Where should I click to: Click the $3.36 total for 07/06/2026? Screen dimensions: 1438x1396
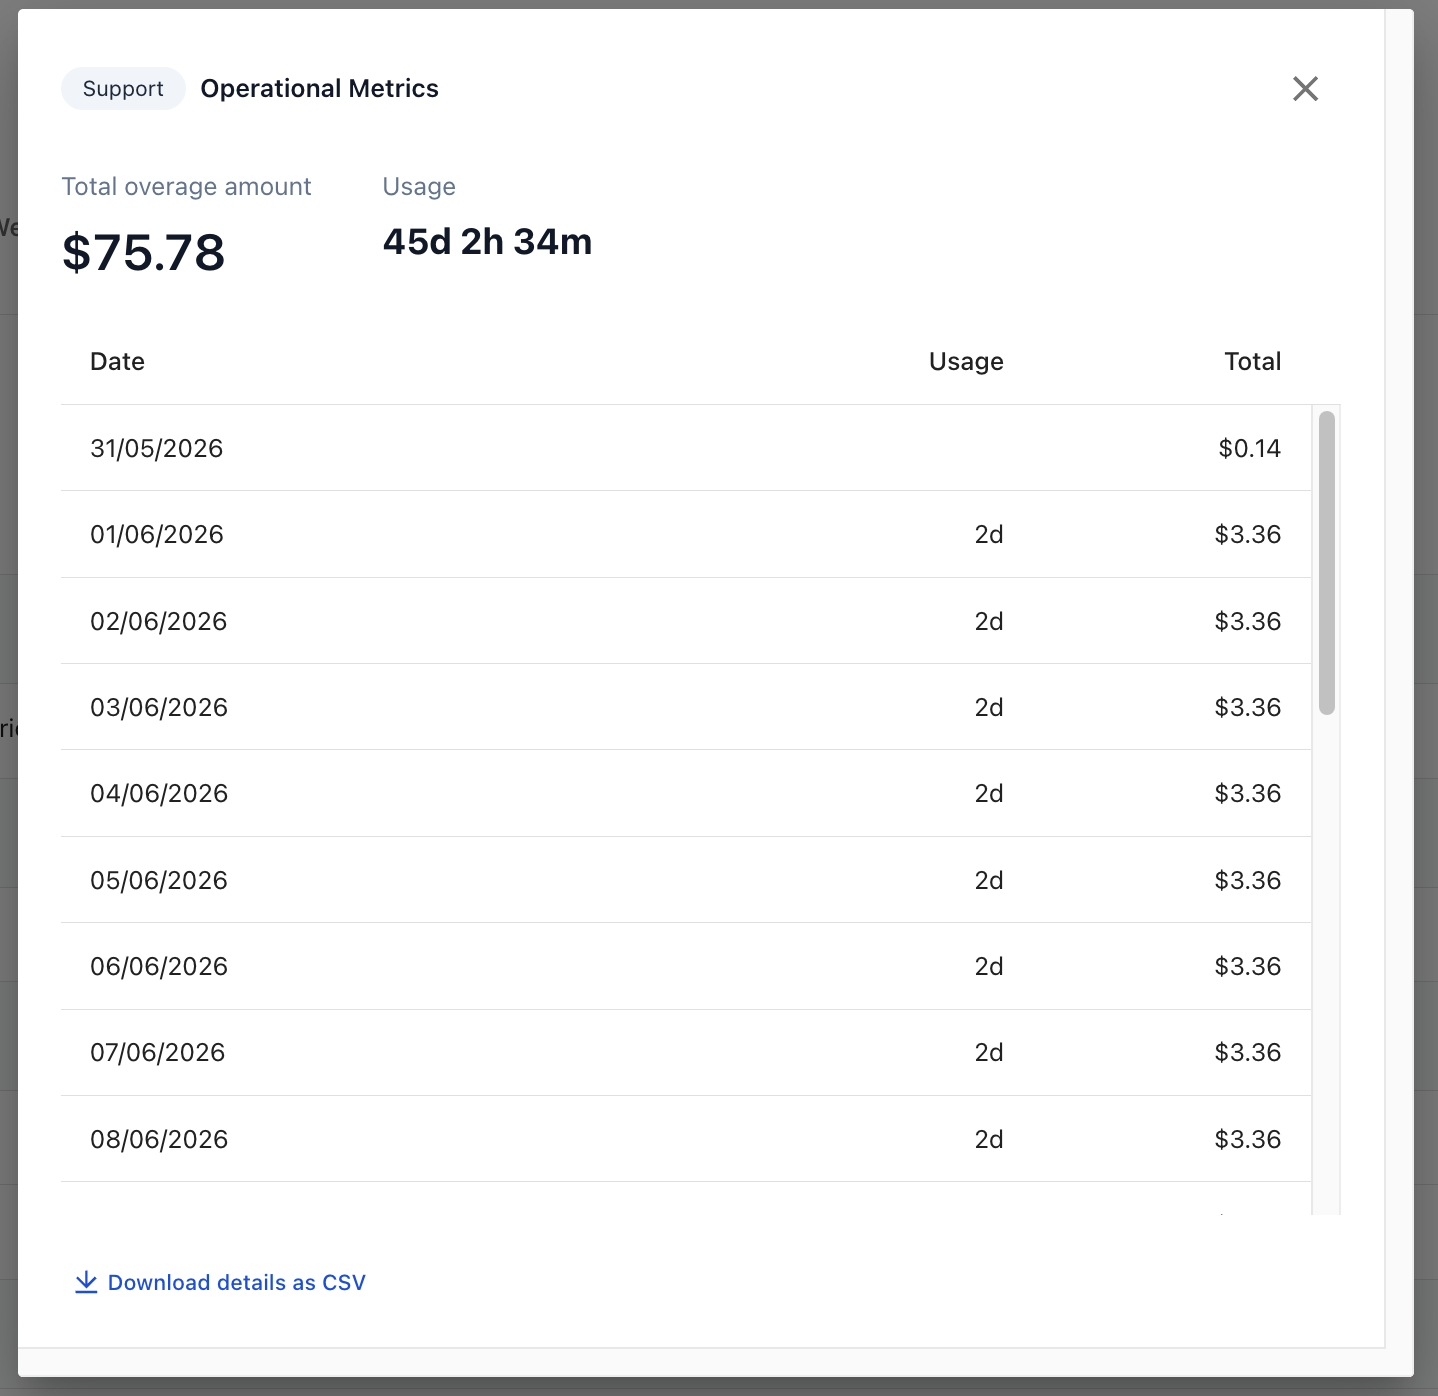pos(1248,1052)
